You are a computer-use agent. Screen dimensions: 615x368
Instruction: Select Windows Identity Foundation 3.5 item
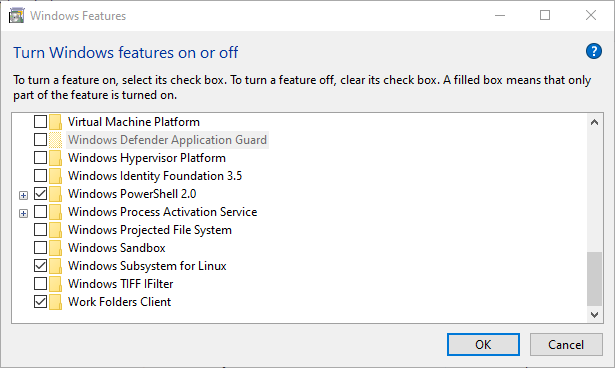pos(155,176)
